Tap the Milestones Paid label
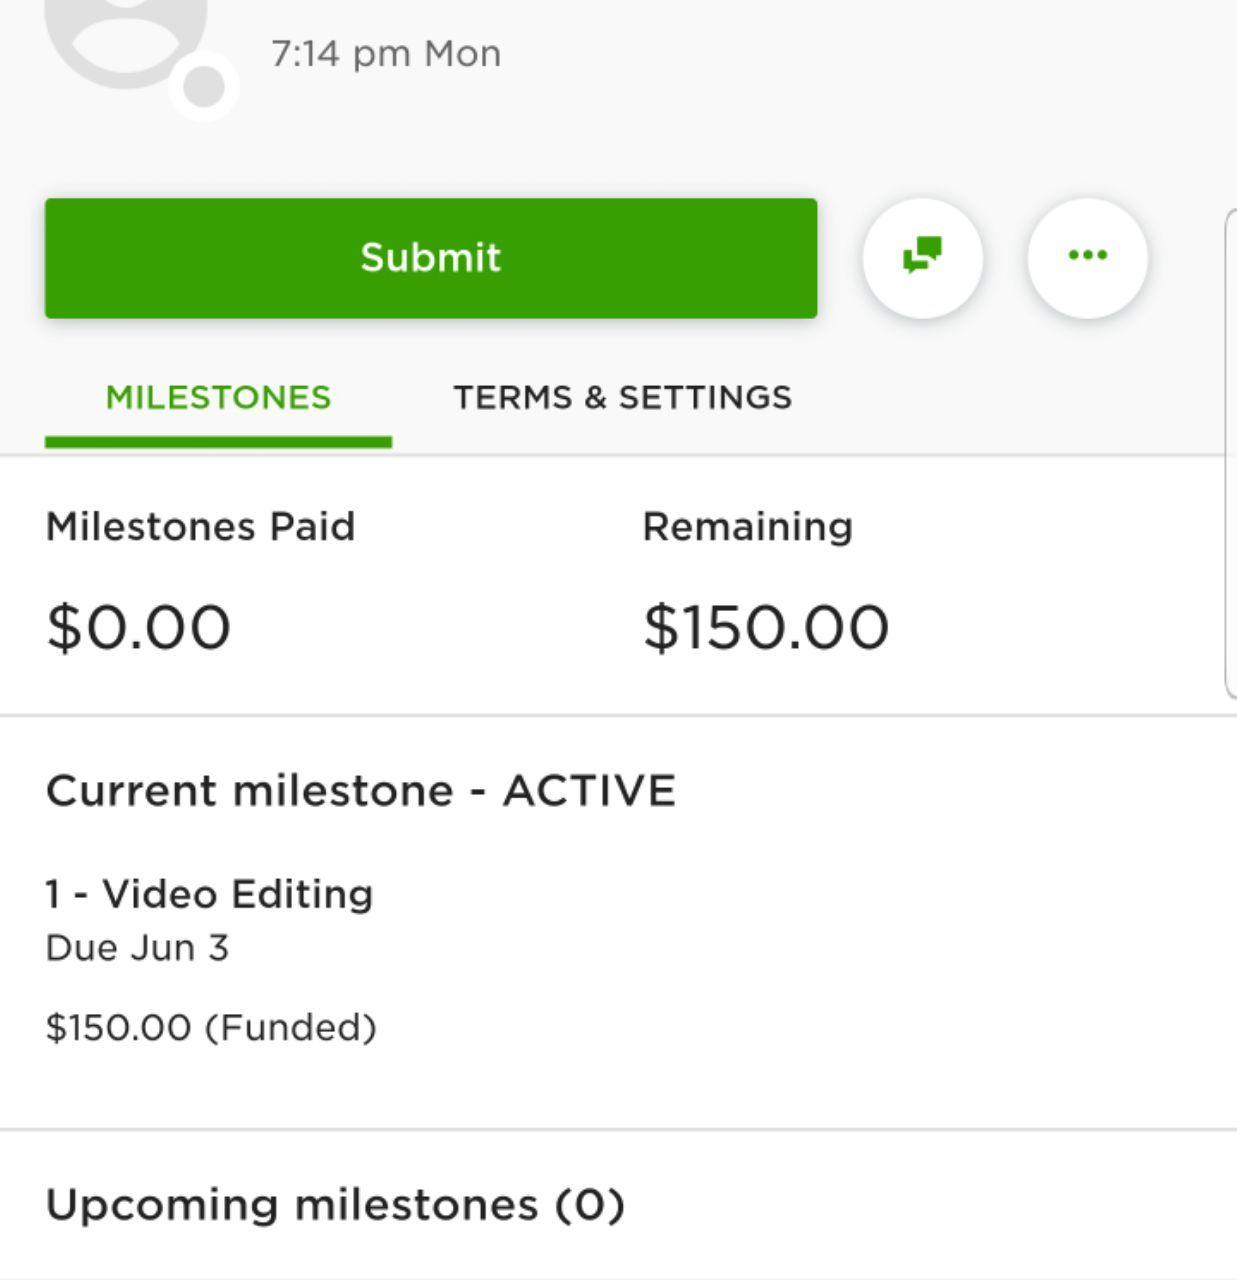1237x1280 pixels. coord(200,526)
